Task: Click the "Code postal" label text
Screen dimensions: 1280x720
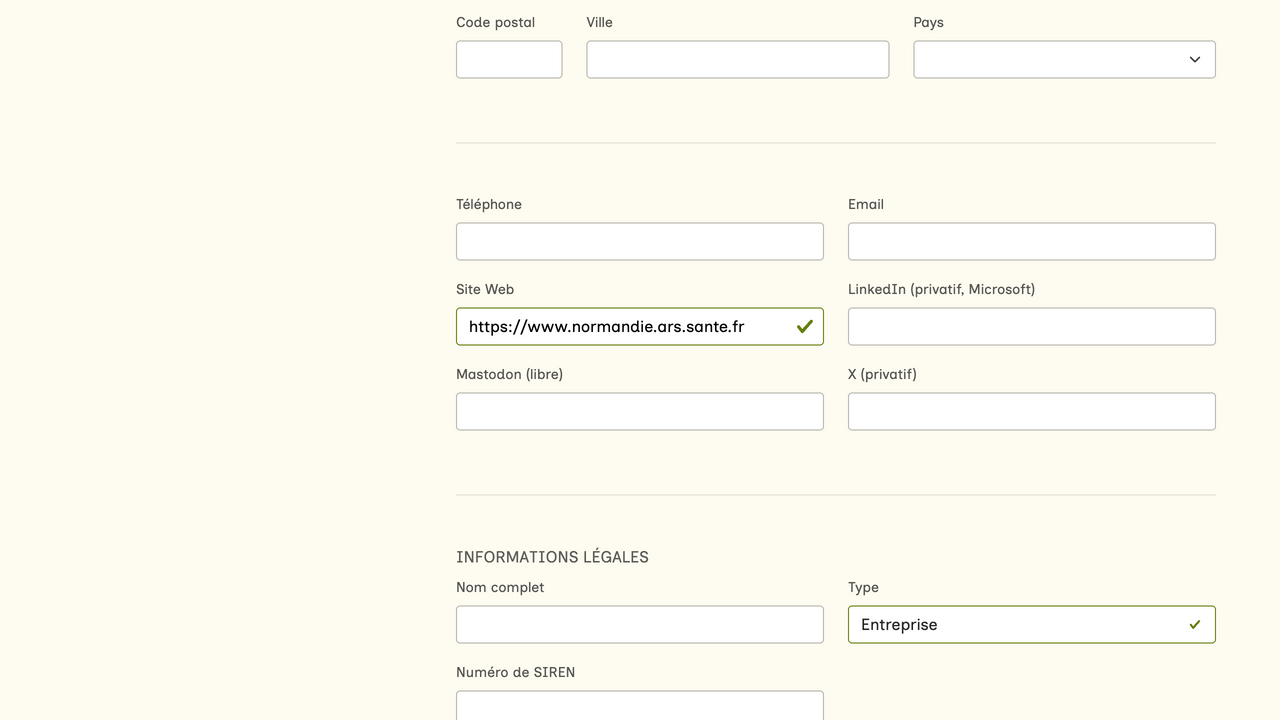Action: point(495,22)
